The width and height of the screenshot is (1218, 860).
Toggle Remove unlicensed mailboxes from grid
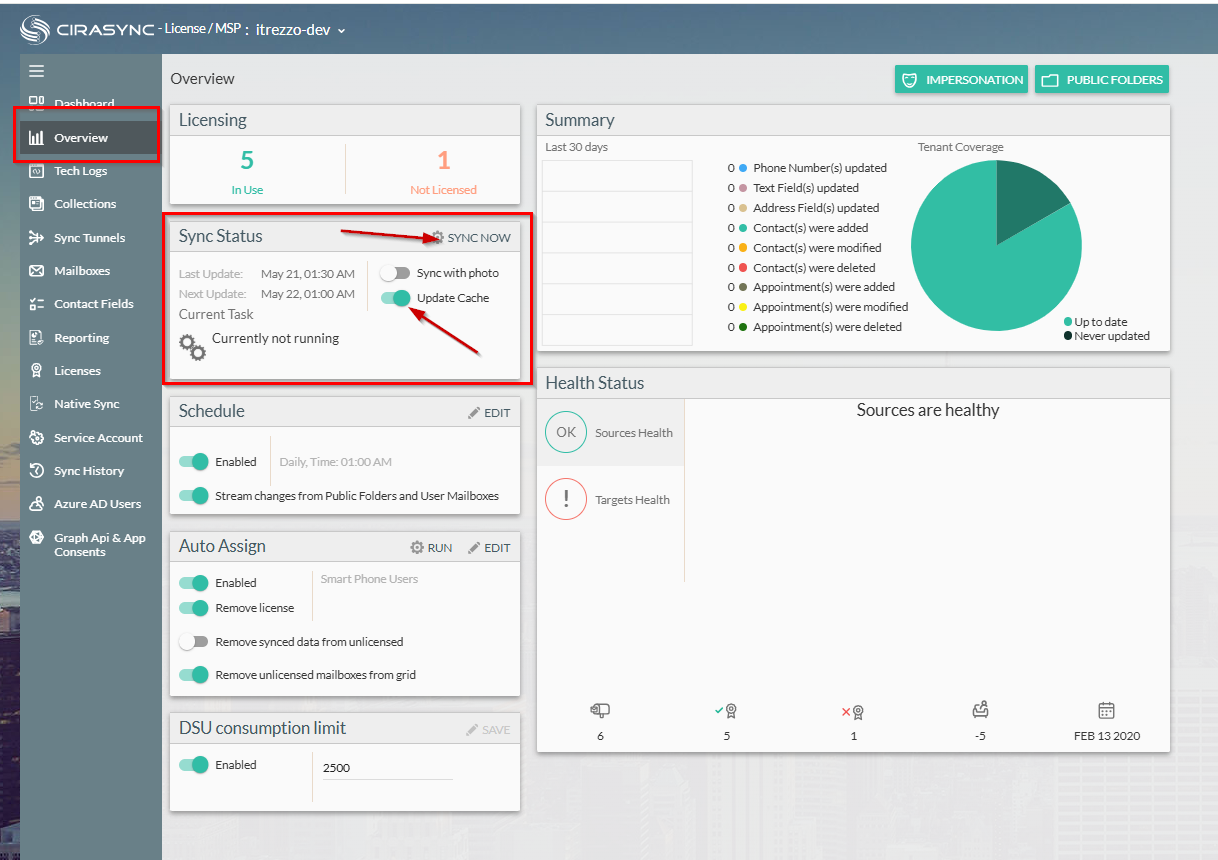194,675
